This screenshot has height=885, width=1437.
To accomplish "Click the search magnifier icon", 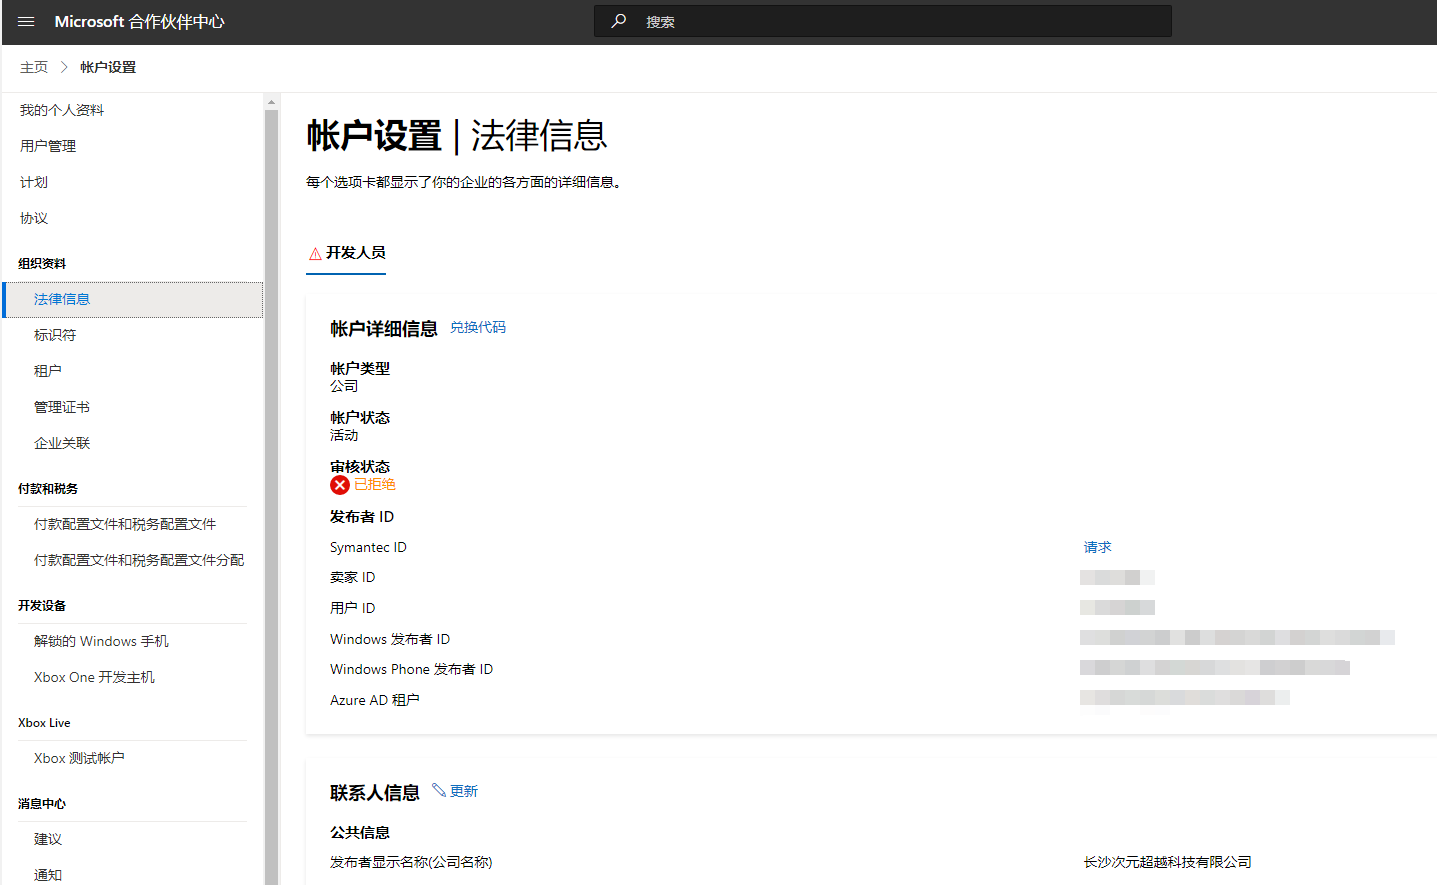I will [x=618, y=20].
